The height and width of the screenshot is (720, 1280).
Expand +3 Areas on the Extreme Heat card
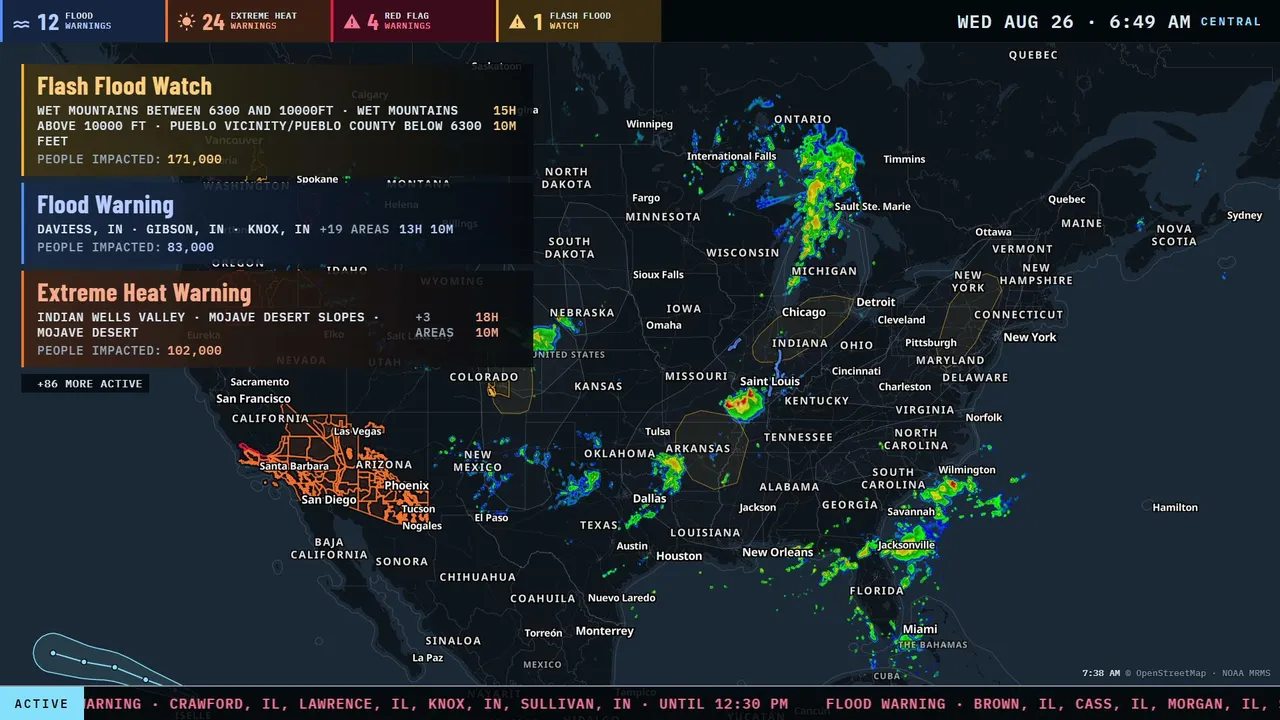[434, 325]
